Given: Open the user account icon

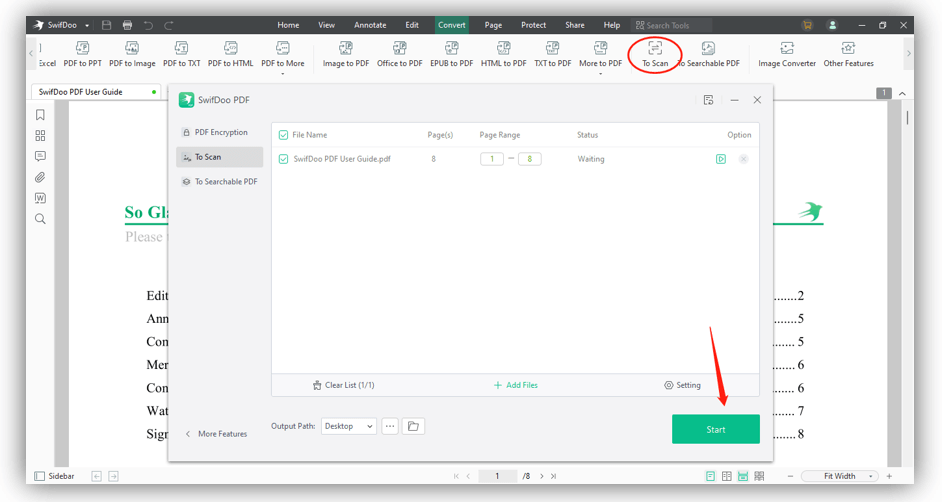Looking at the screenshot, I should [833, 25].
